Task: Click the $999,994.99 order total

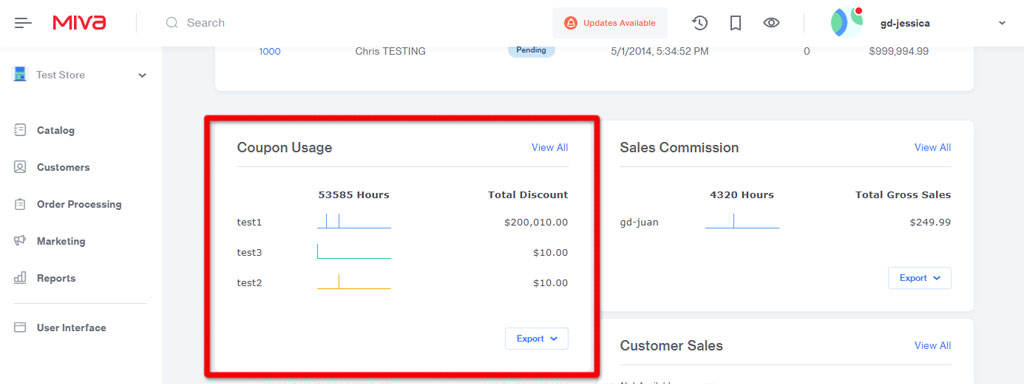Action: click(899, 52)
